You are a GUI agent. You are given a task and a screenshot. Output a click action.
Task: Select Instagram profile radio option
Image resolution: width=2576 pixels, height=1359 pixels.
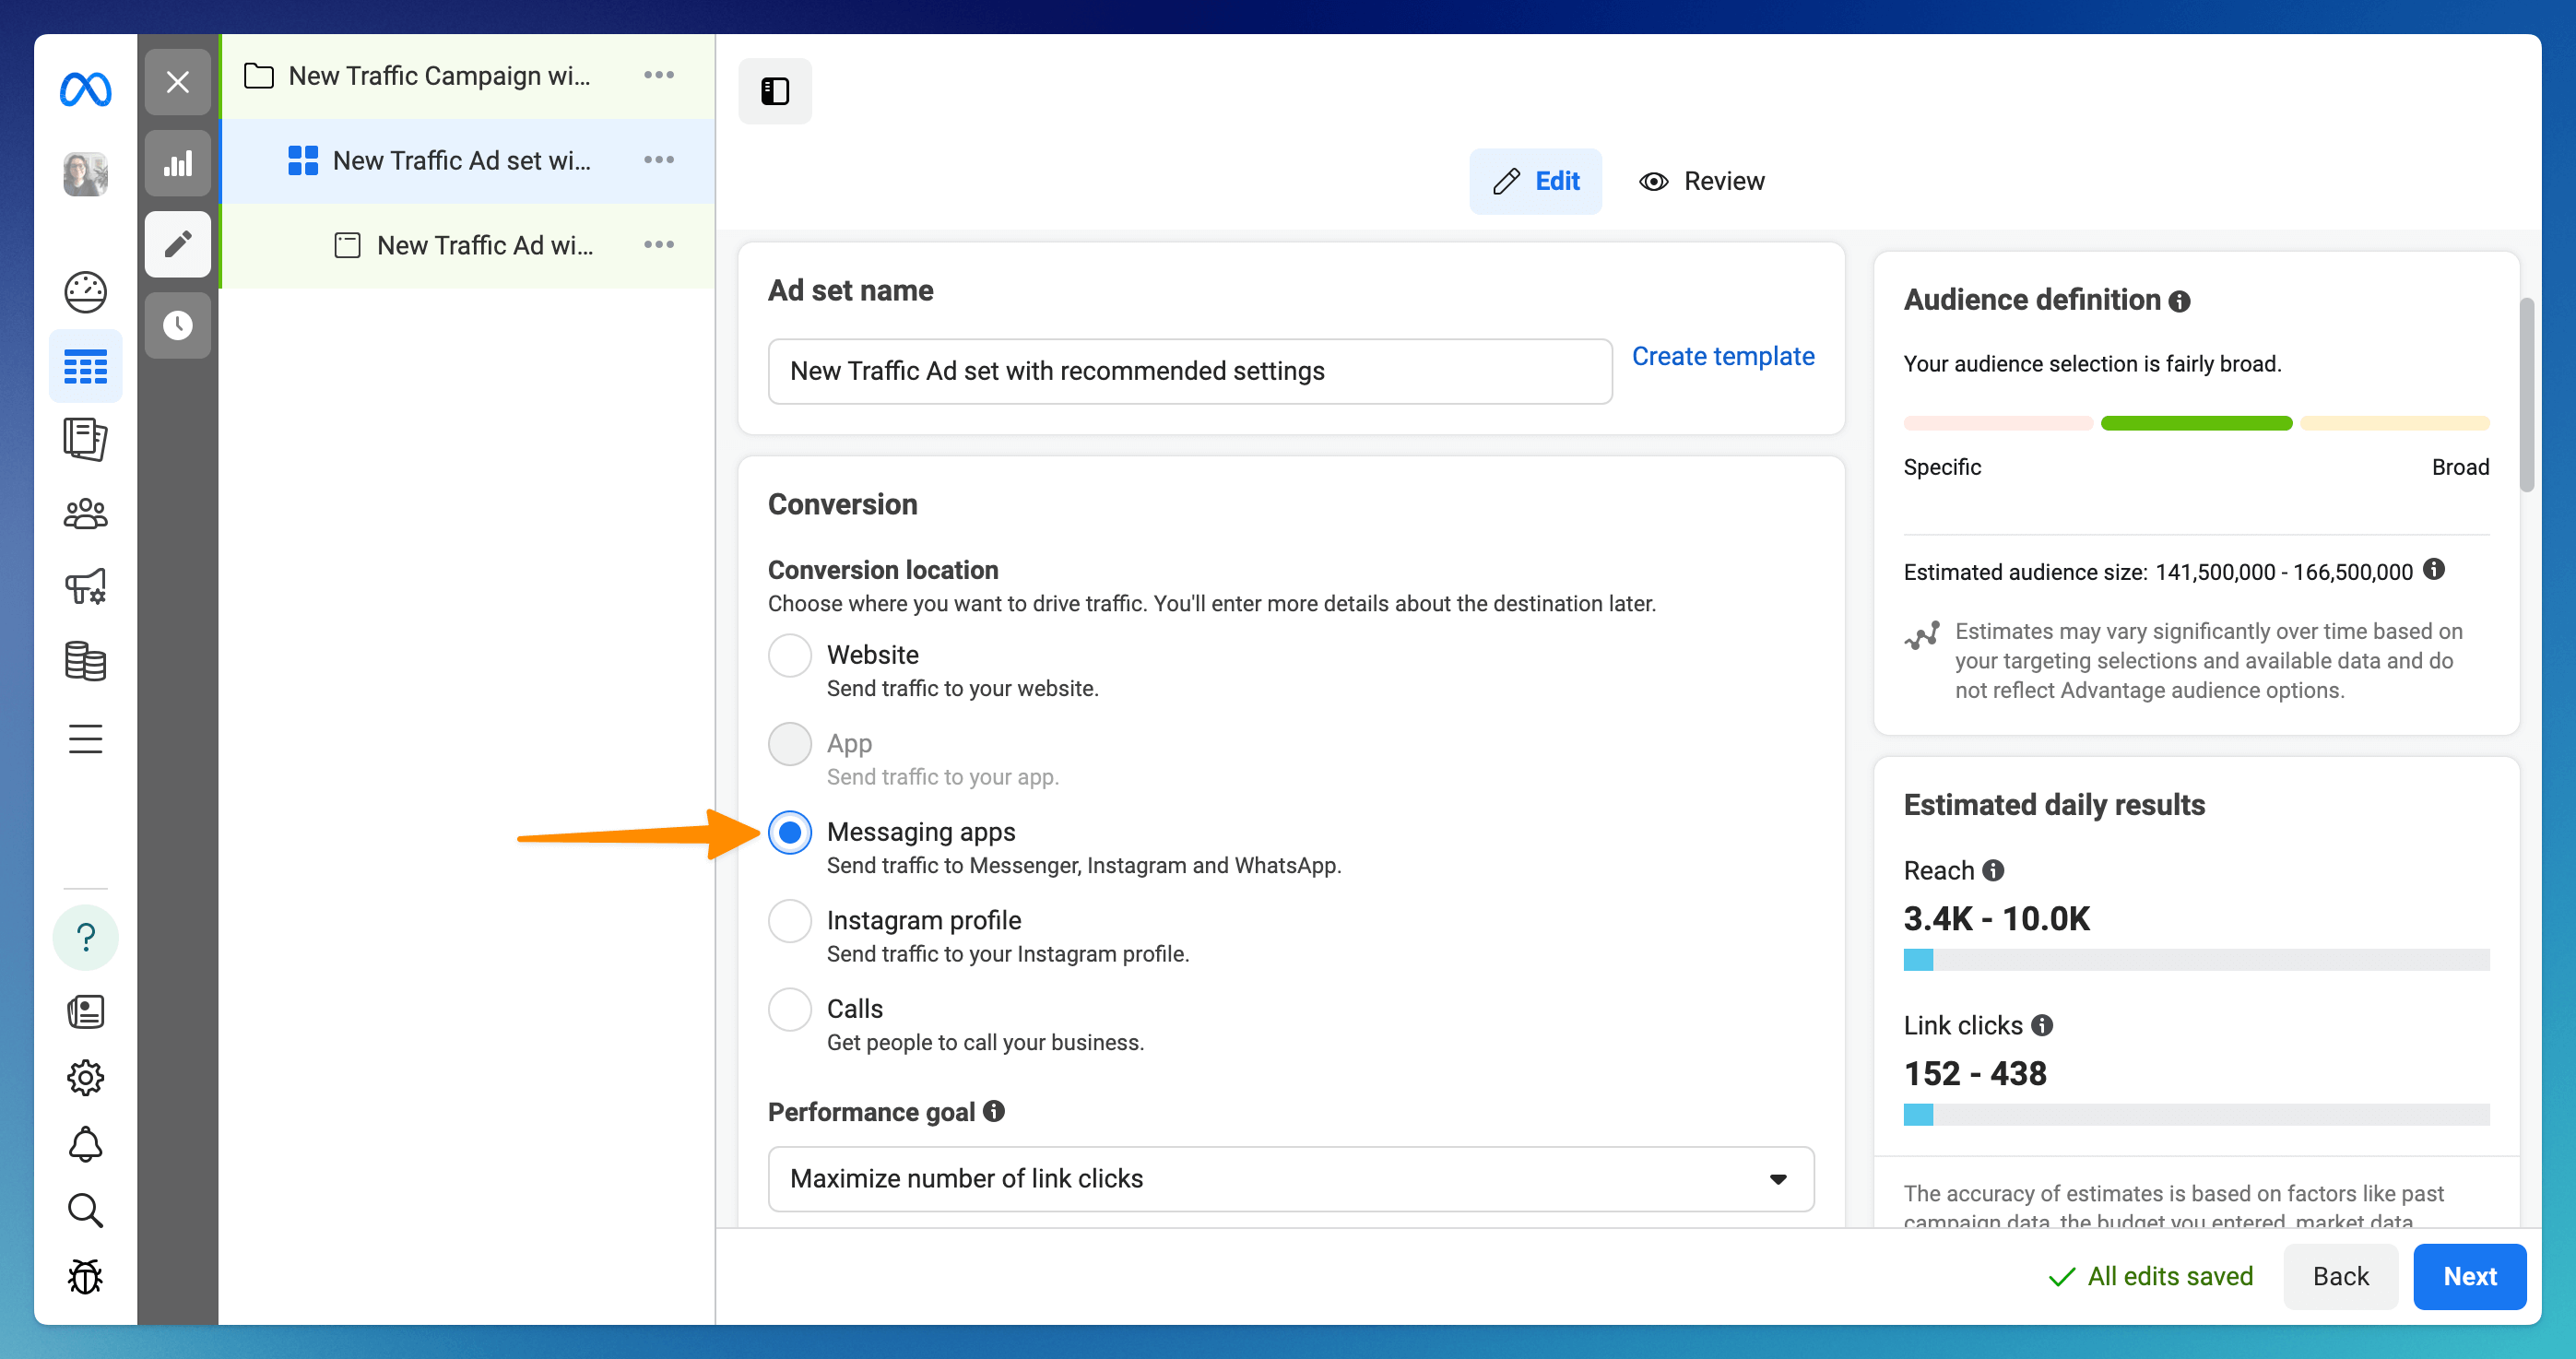[x=790, y=920]
